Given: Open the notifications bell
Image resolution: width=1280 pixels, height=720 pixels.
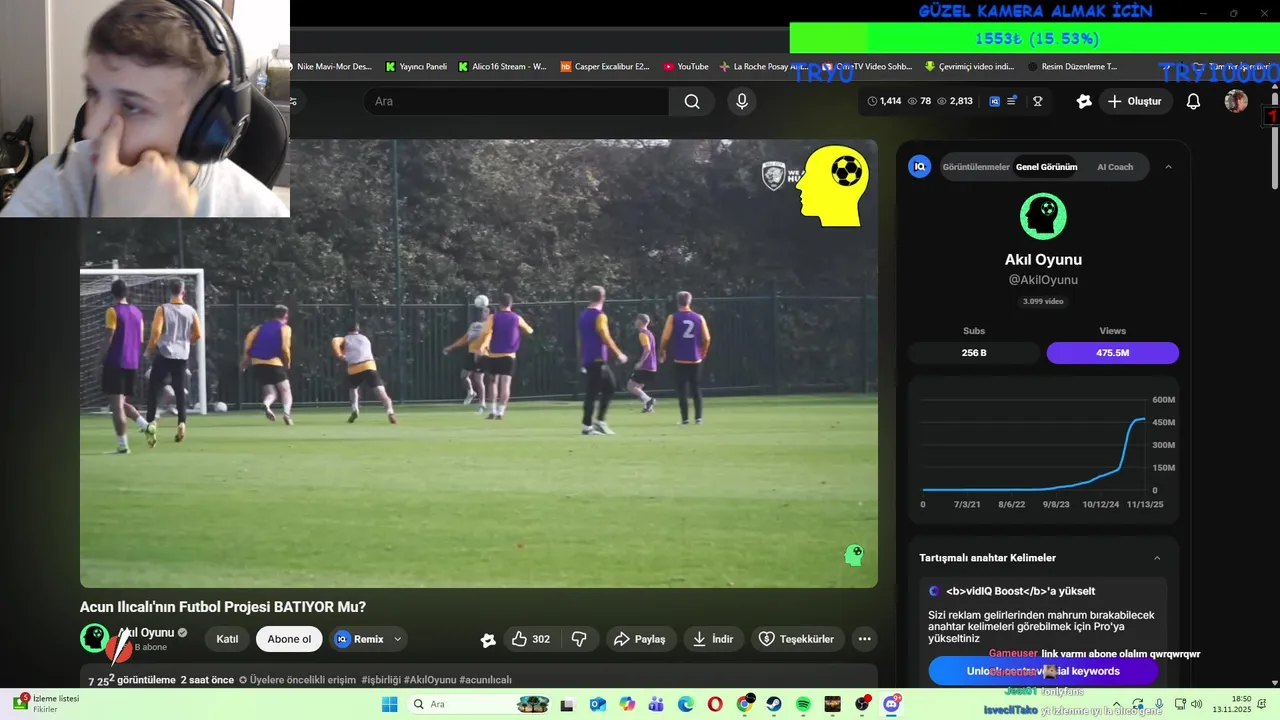Looking at the screenshot, I should 1193,101.
